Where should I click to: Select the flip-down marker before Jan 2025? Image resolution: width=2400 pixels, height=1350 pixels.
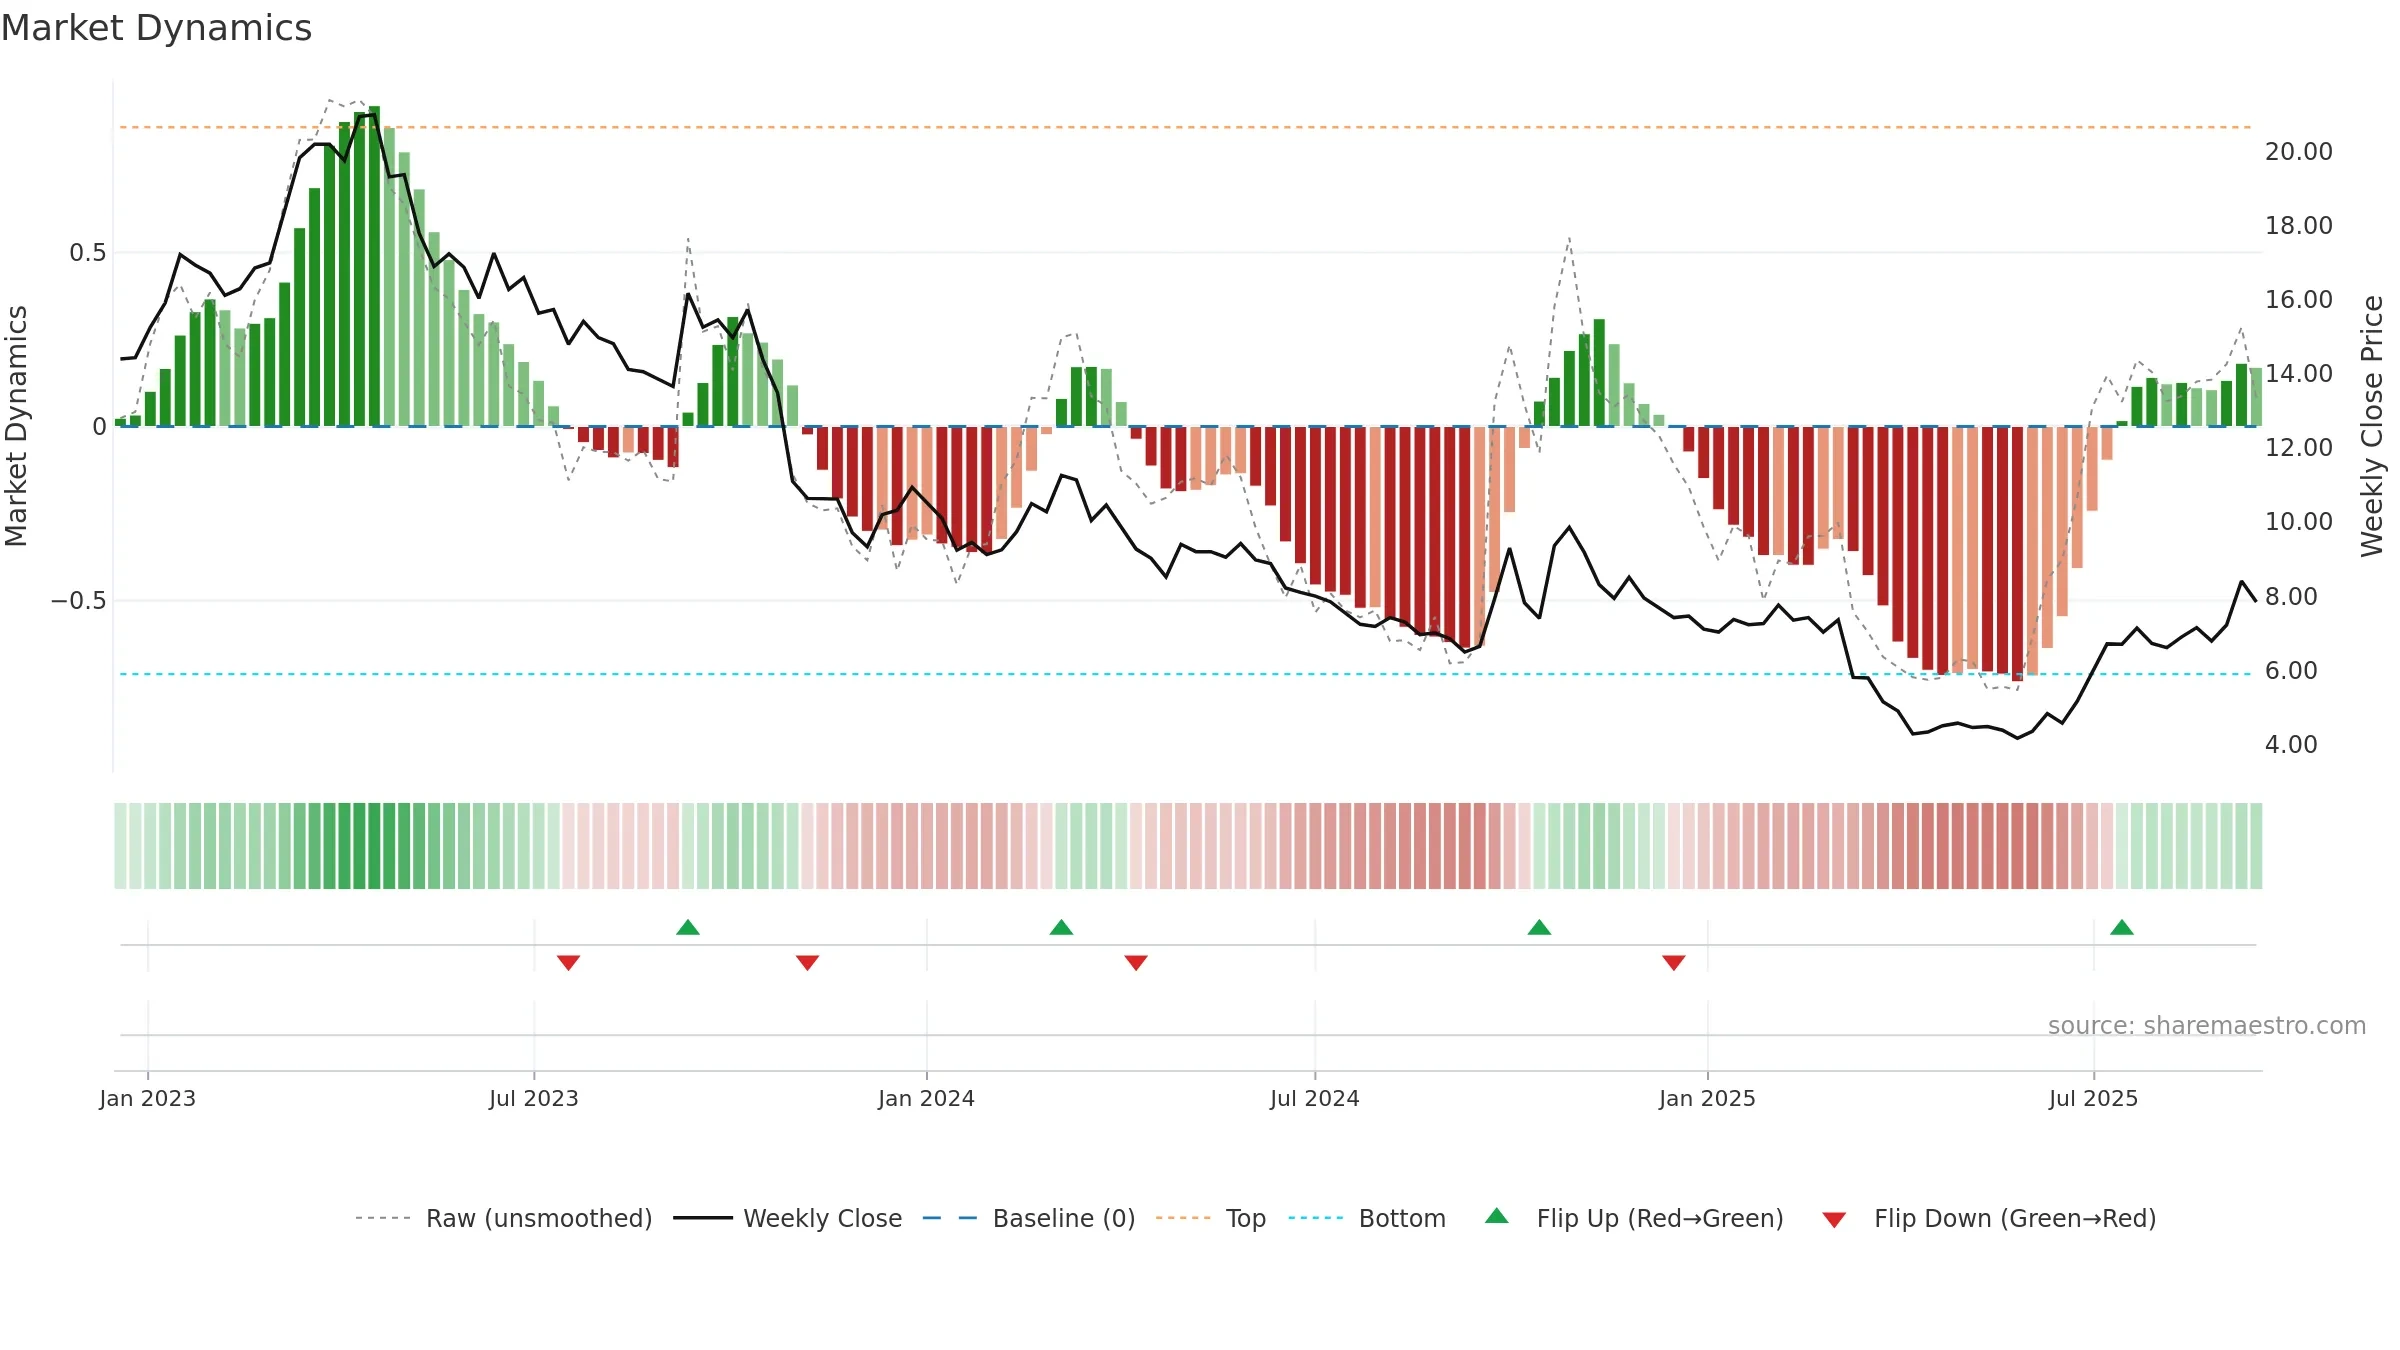pos(1674,962)
